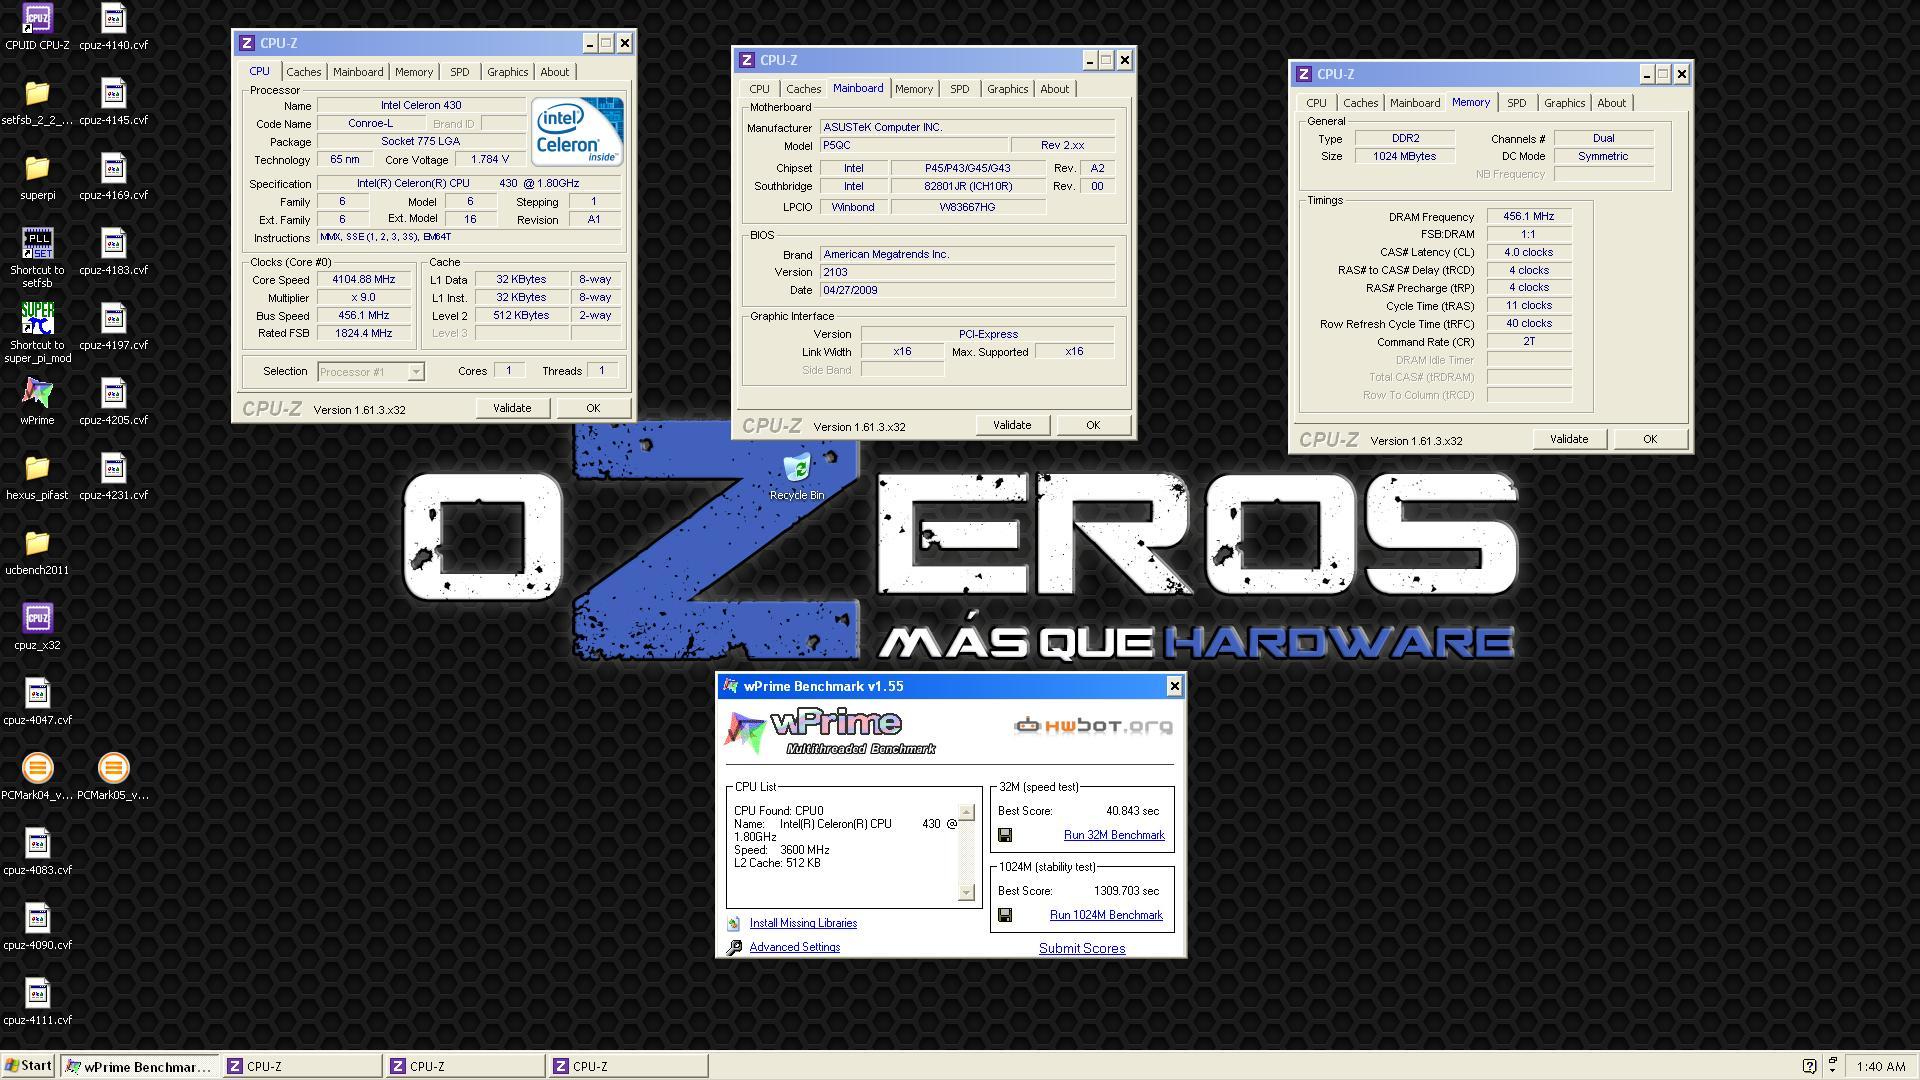
Task: Click the taskbar clock showing 1:40 AM
Action: click(1881, 1067)
